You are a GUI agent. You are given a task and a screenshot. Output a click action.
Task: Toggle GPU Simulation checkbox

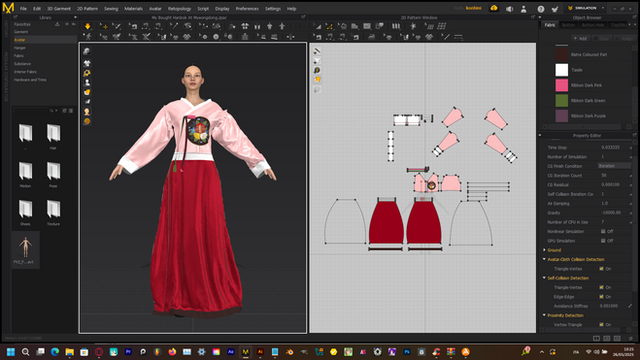(x=603, y=241)
